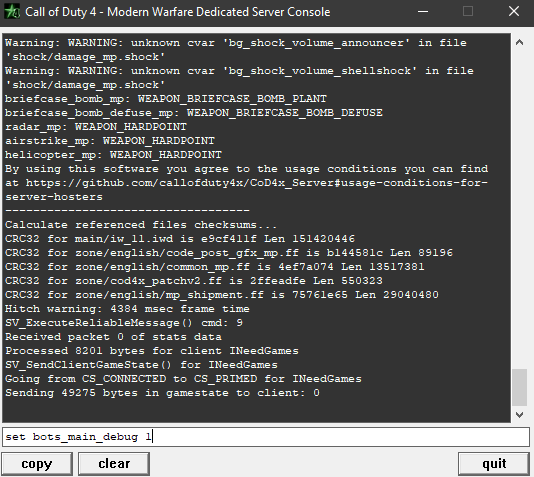The height and width of the screenshot is (477, 534).
Task: Click the github.com/callofduty4x URL line
Action: 246,183
